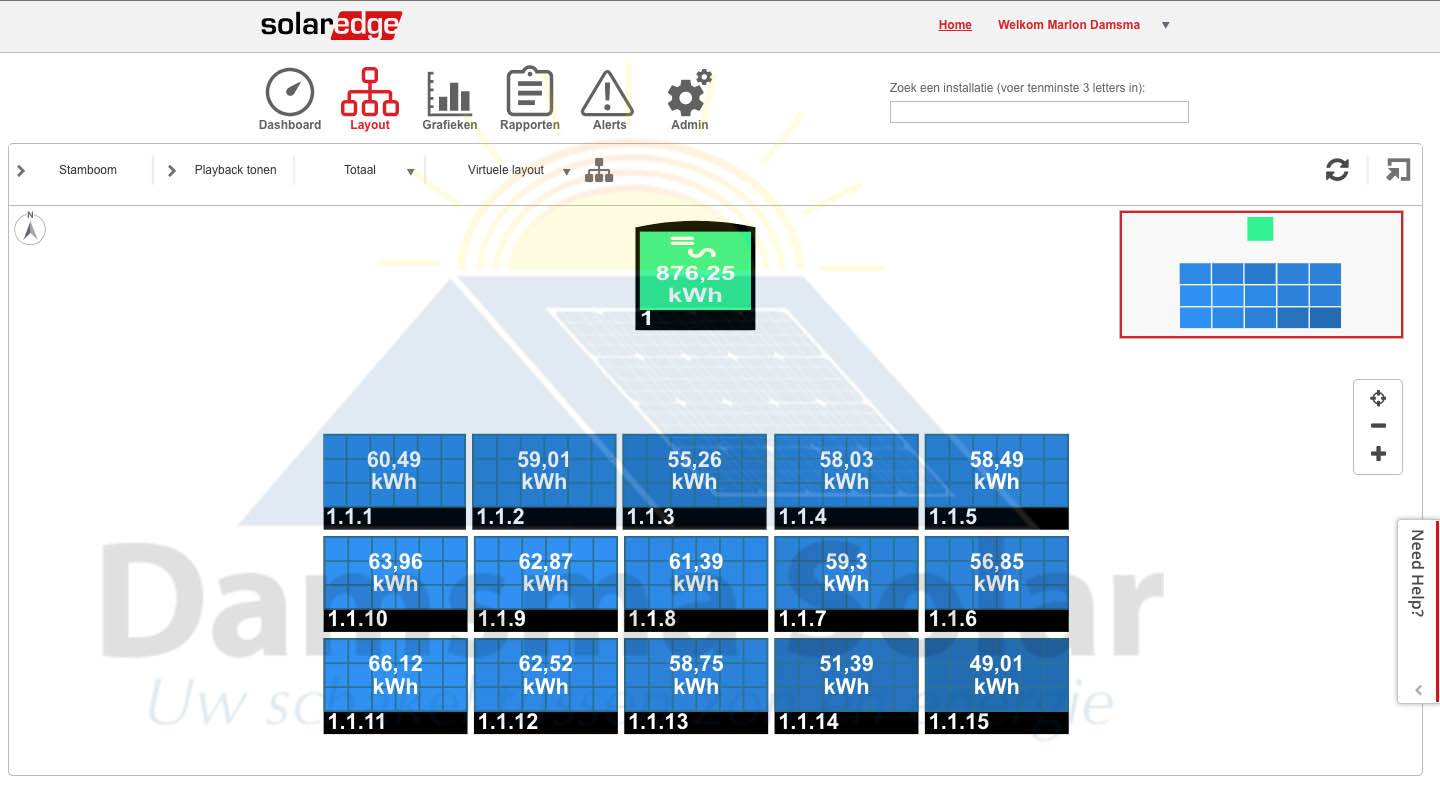Screen dimensions: 1440x804
Task: Open Admin gear settings icon
Action: point(688,93)
